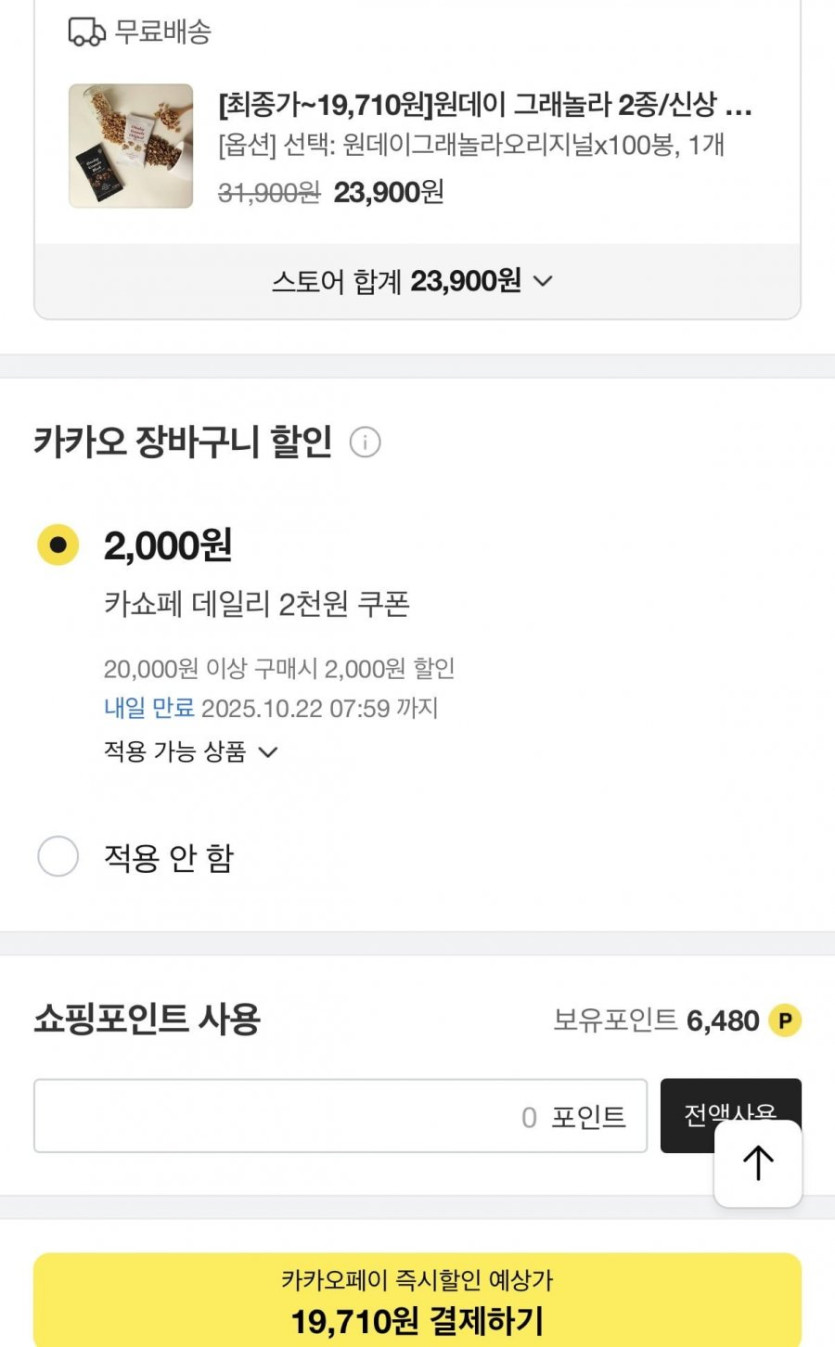835x1347 pixels.
Task: Select the 2,000원 coupon radio button
Action: [x=58, y=545]
